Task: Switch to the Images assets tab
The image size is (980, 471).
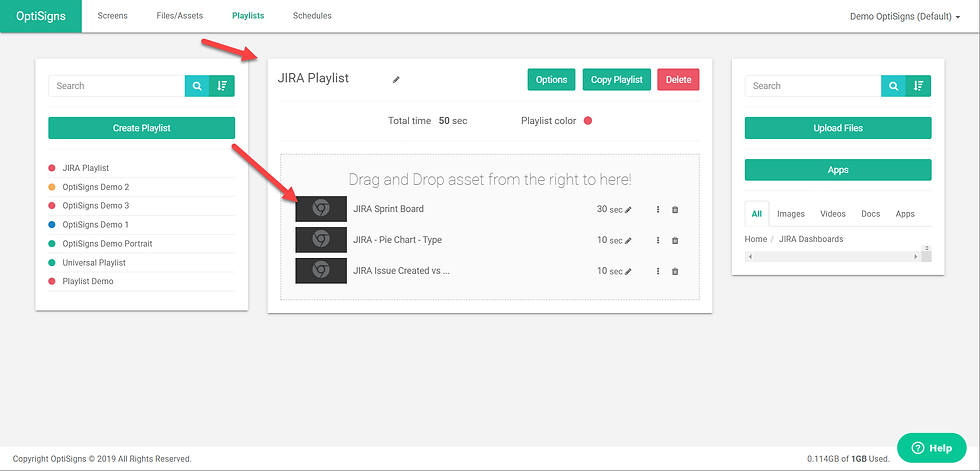Action: pyautogui.click(x=791, y=214)
